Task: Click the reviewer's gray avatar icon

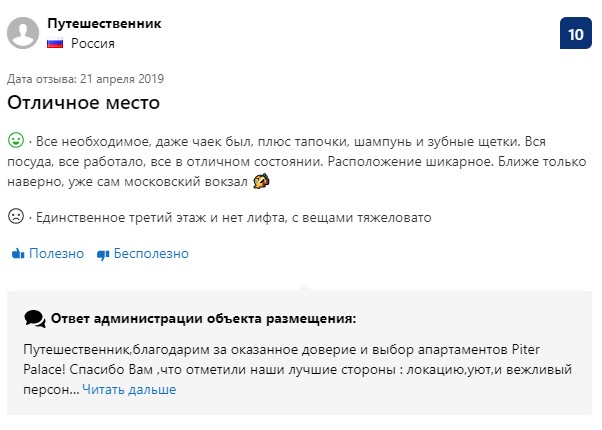Action: (23, 33)
